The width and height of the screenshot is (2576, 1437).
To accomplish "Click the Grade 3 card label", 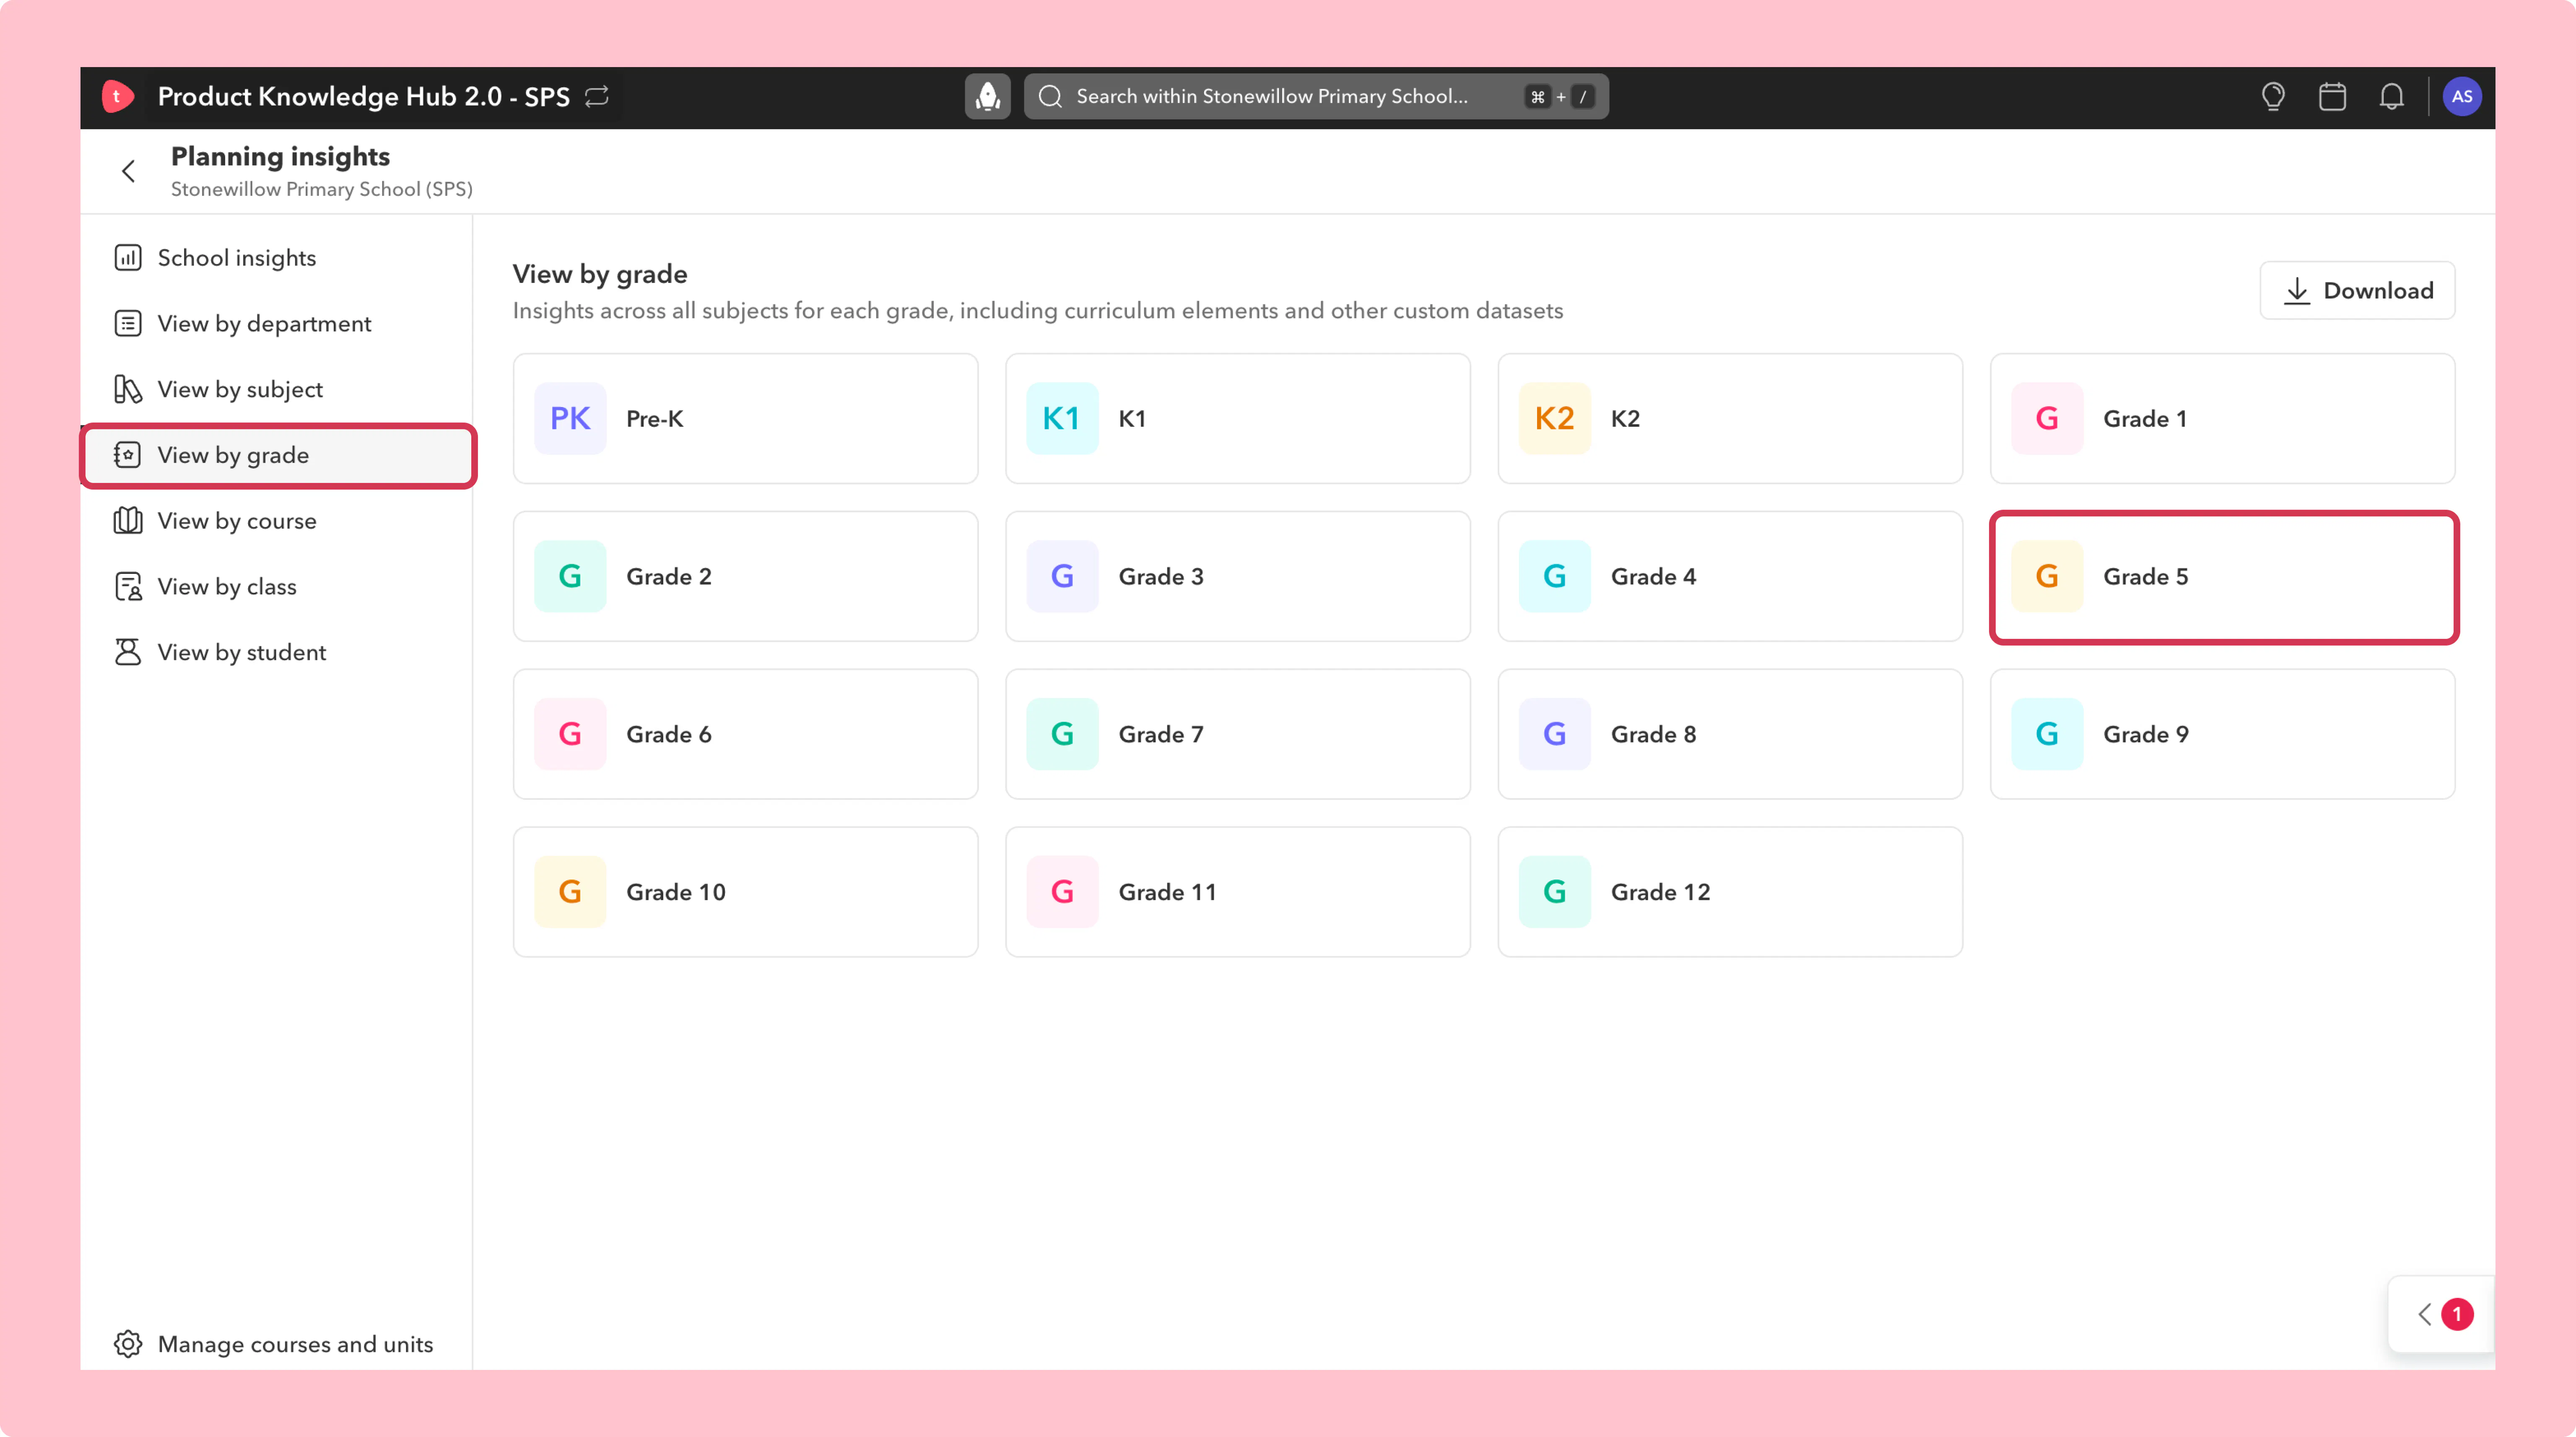I will tap(1161, 577).
